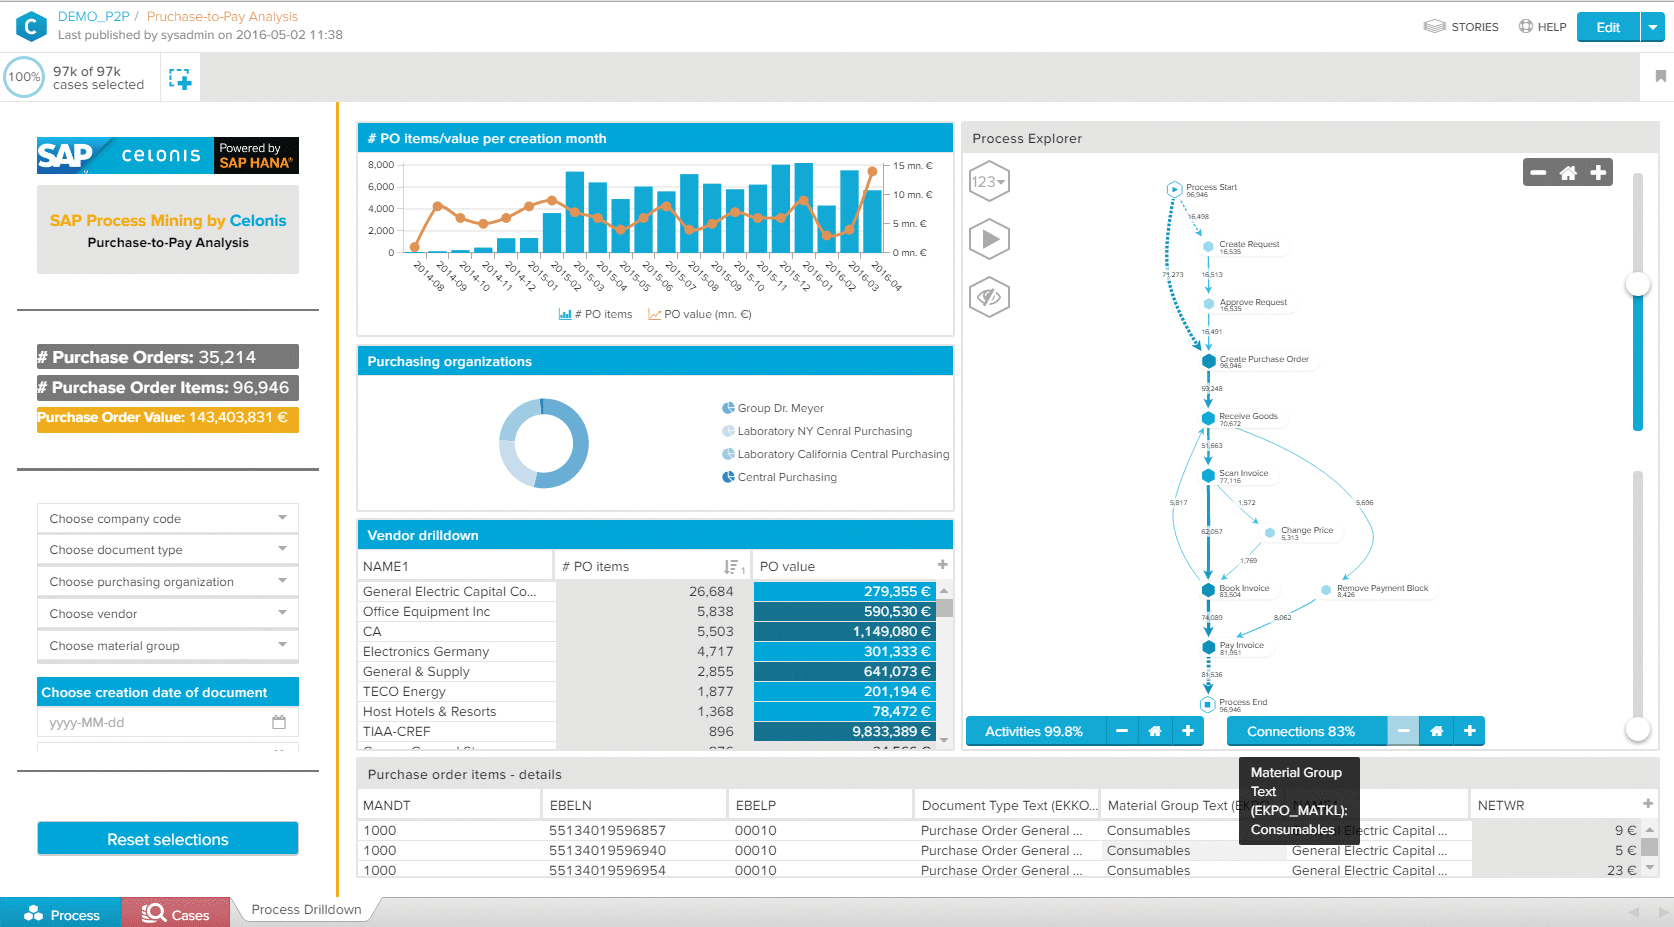Open the Edit button dropdown arrow

(1652, 27)
